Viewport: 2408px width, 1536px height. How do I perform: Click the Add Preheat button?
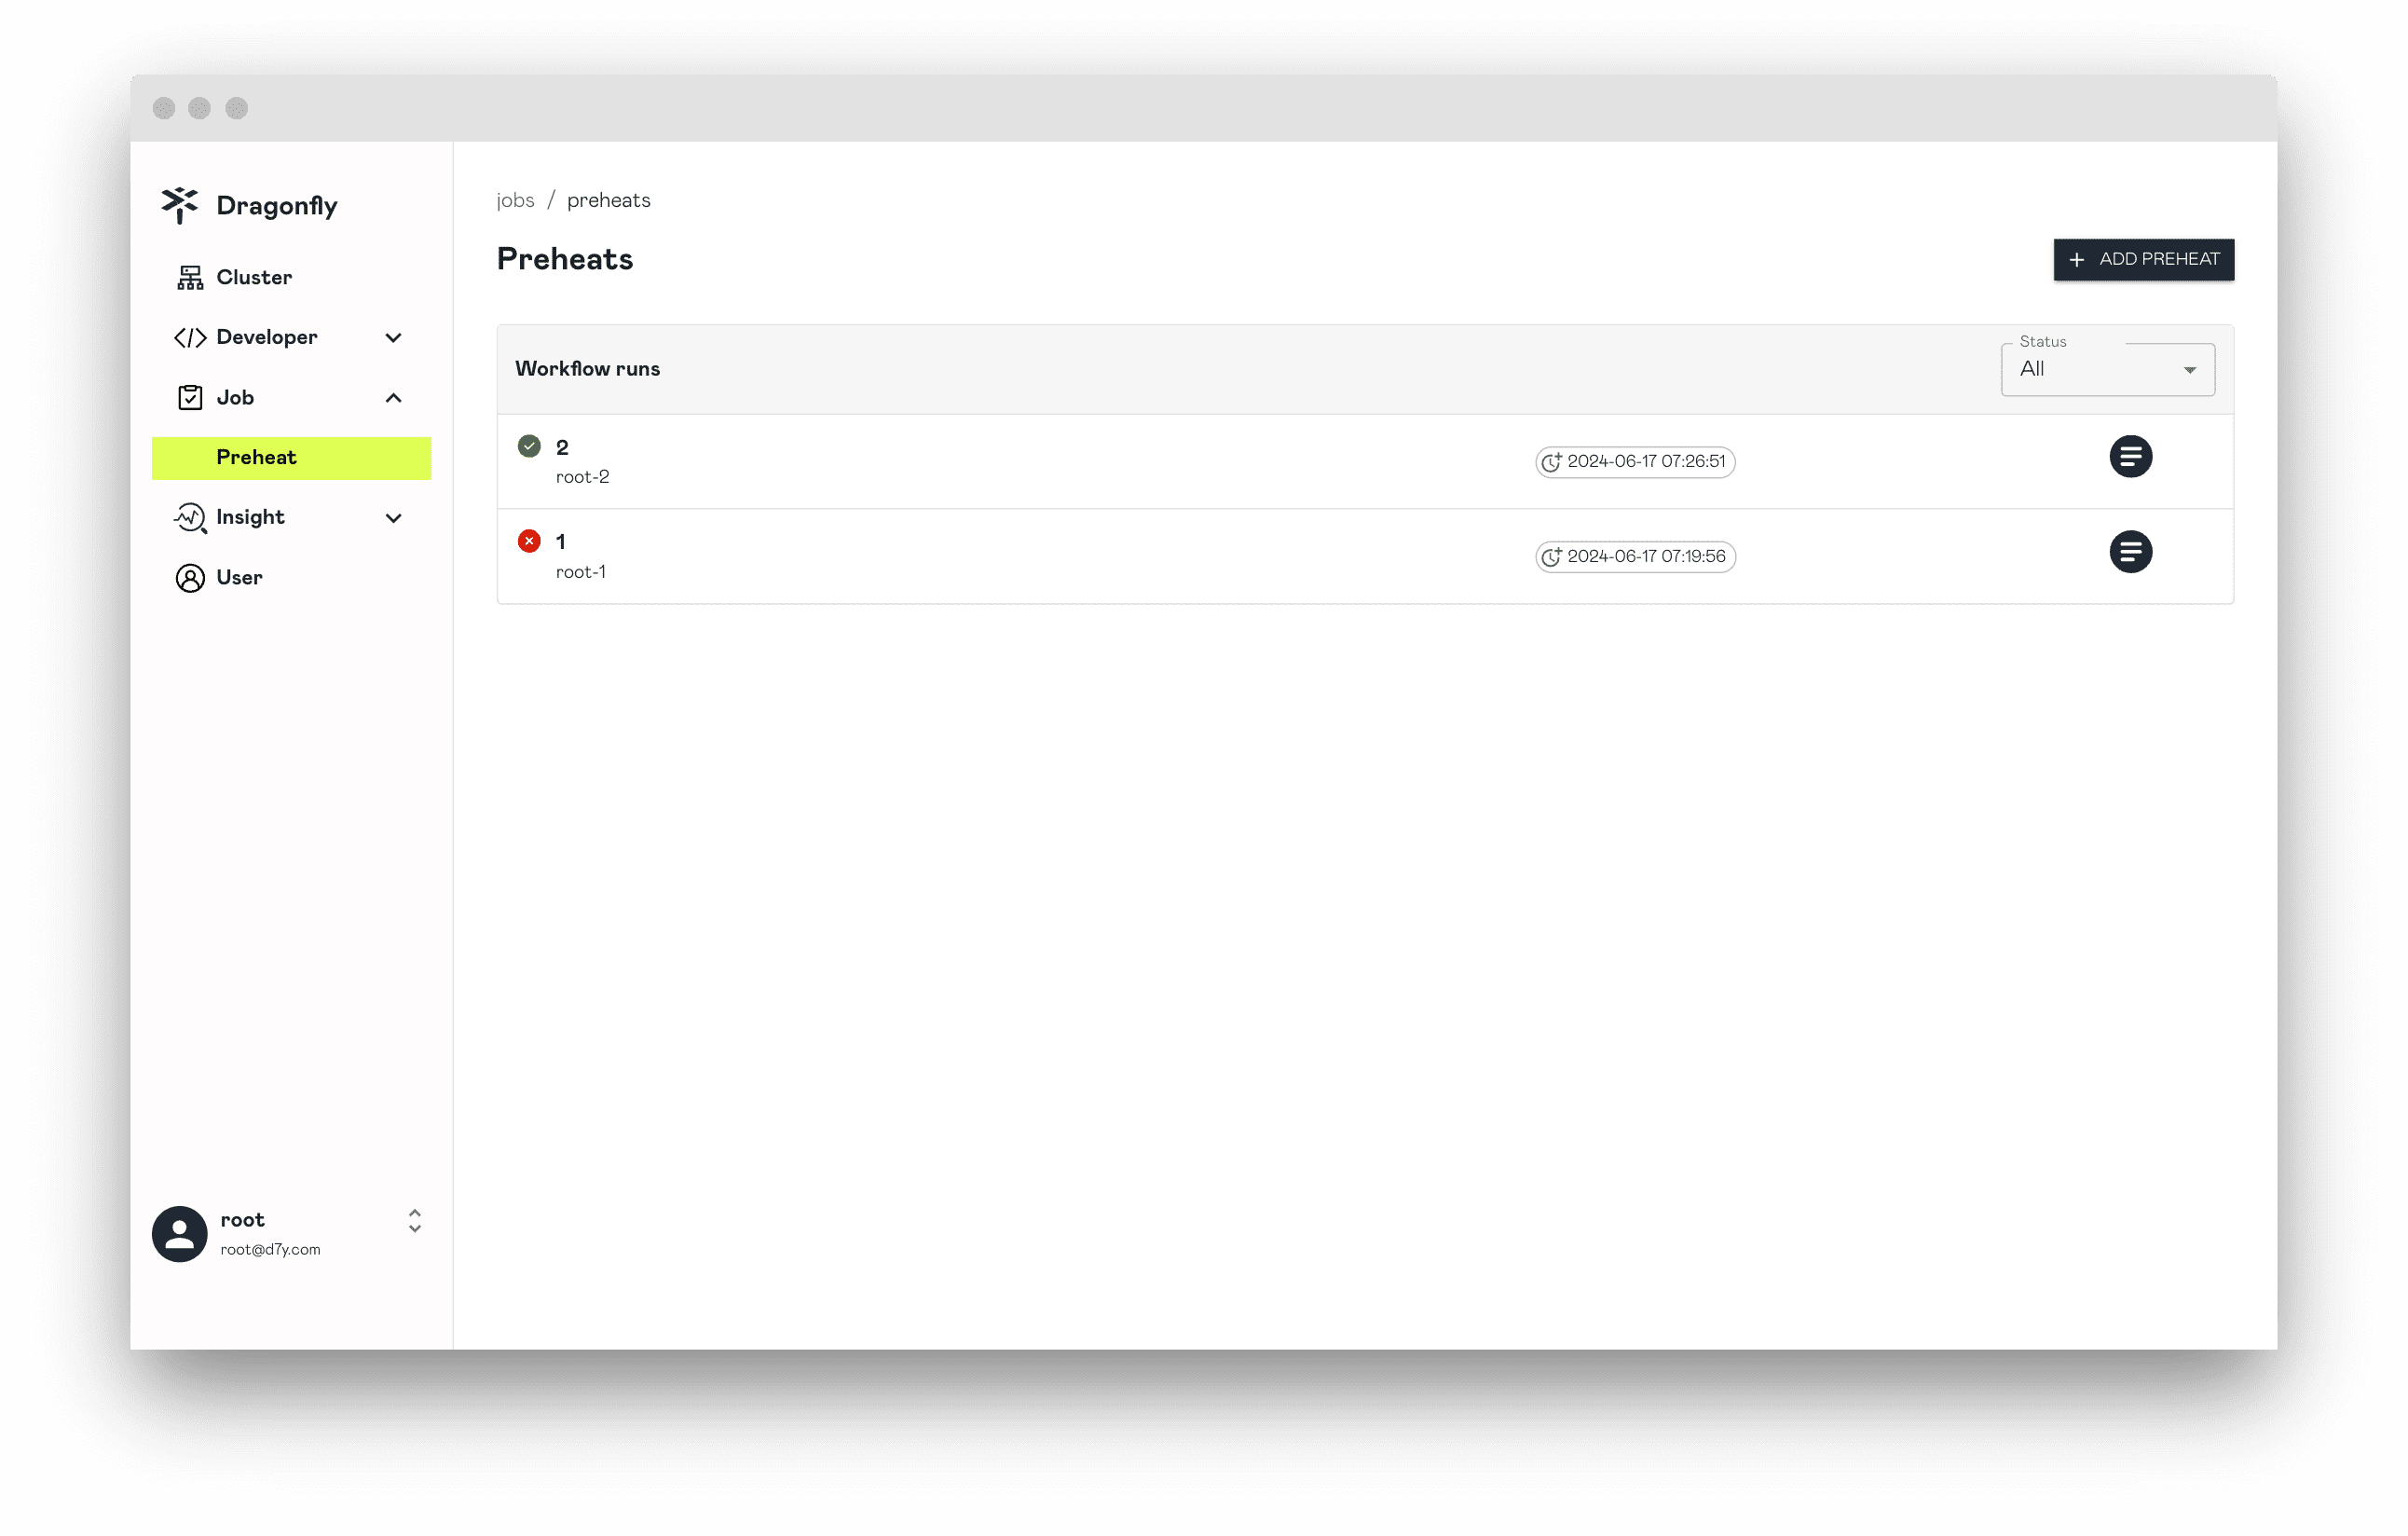[2143, 258]
